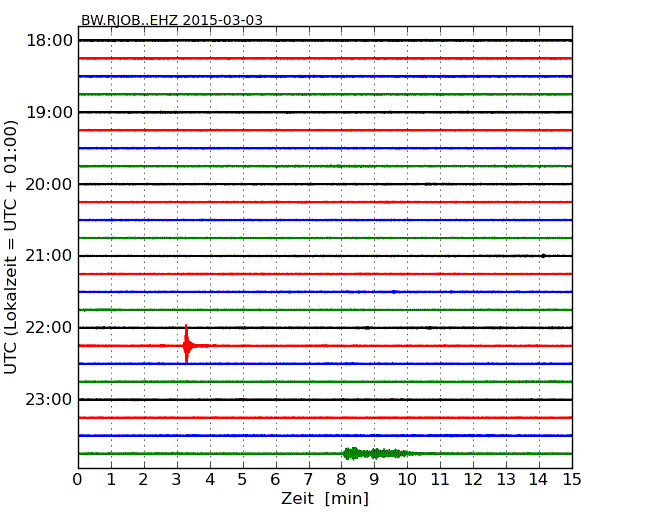
Task: Click the 20:00 time label
Action: click(50, 184)
